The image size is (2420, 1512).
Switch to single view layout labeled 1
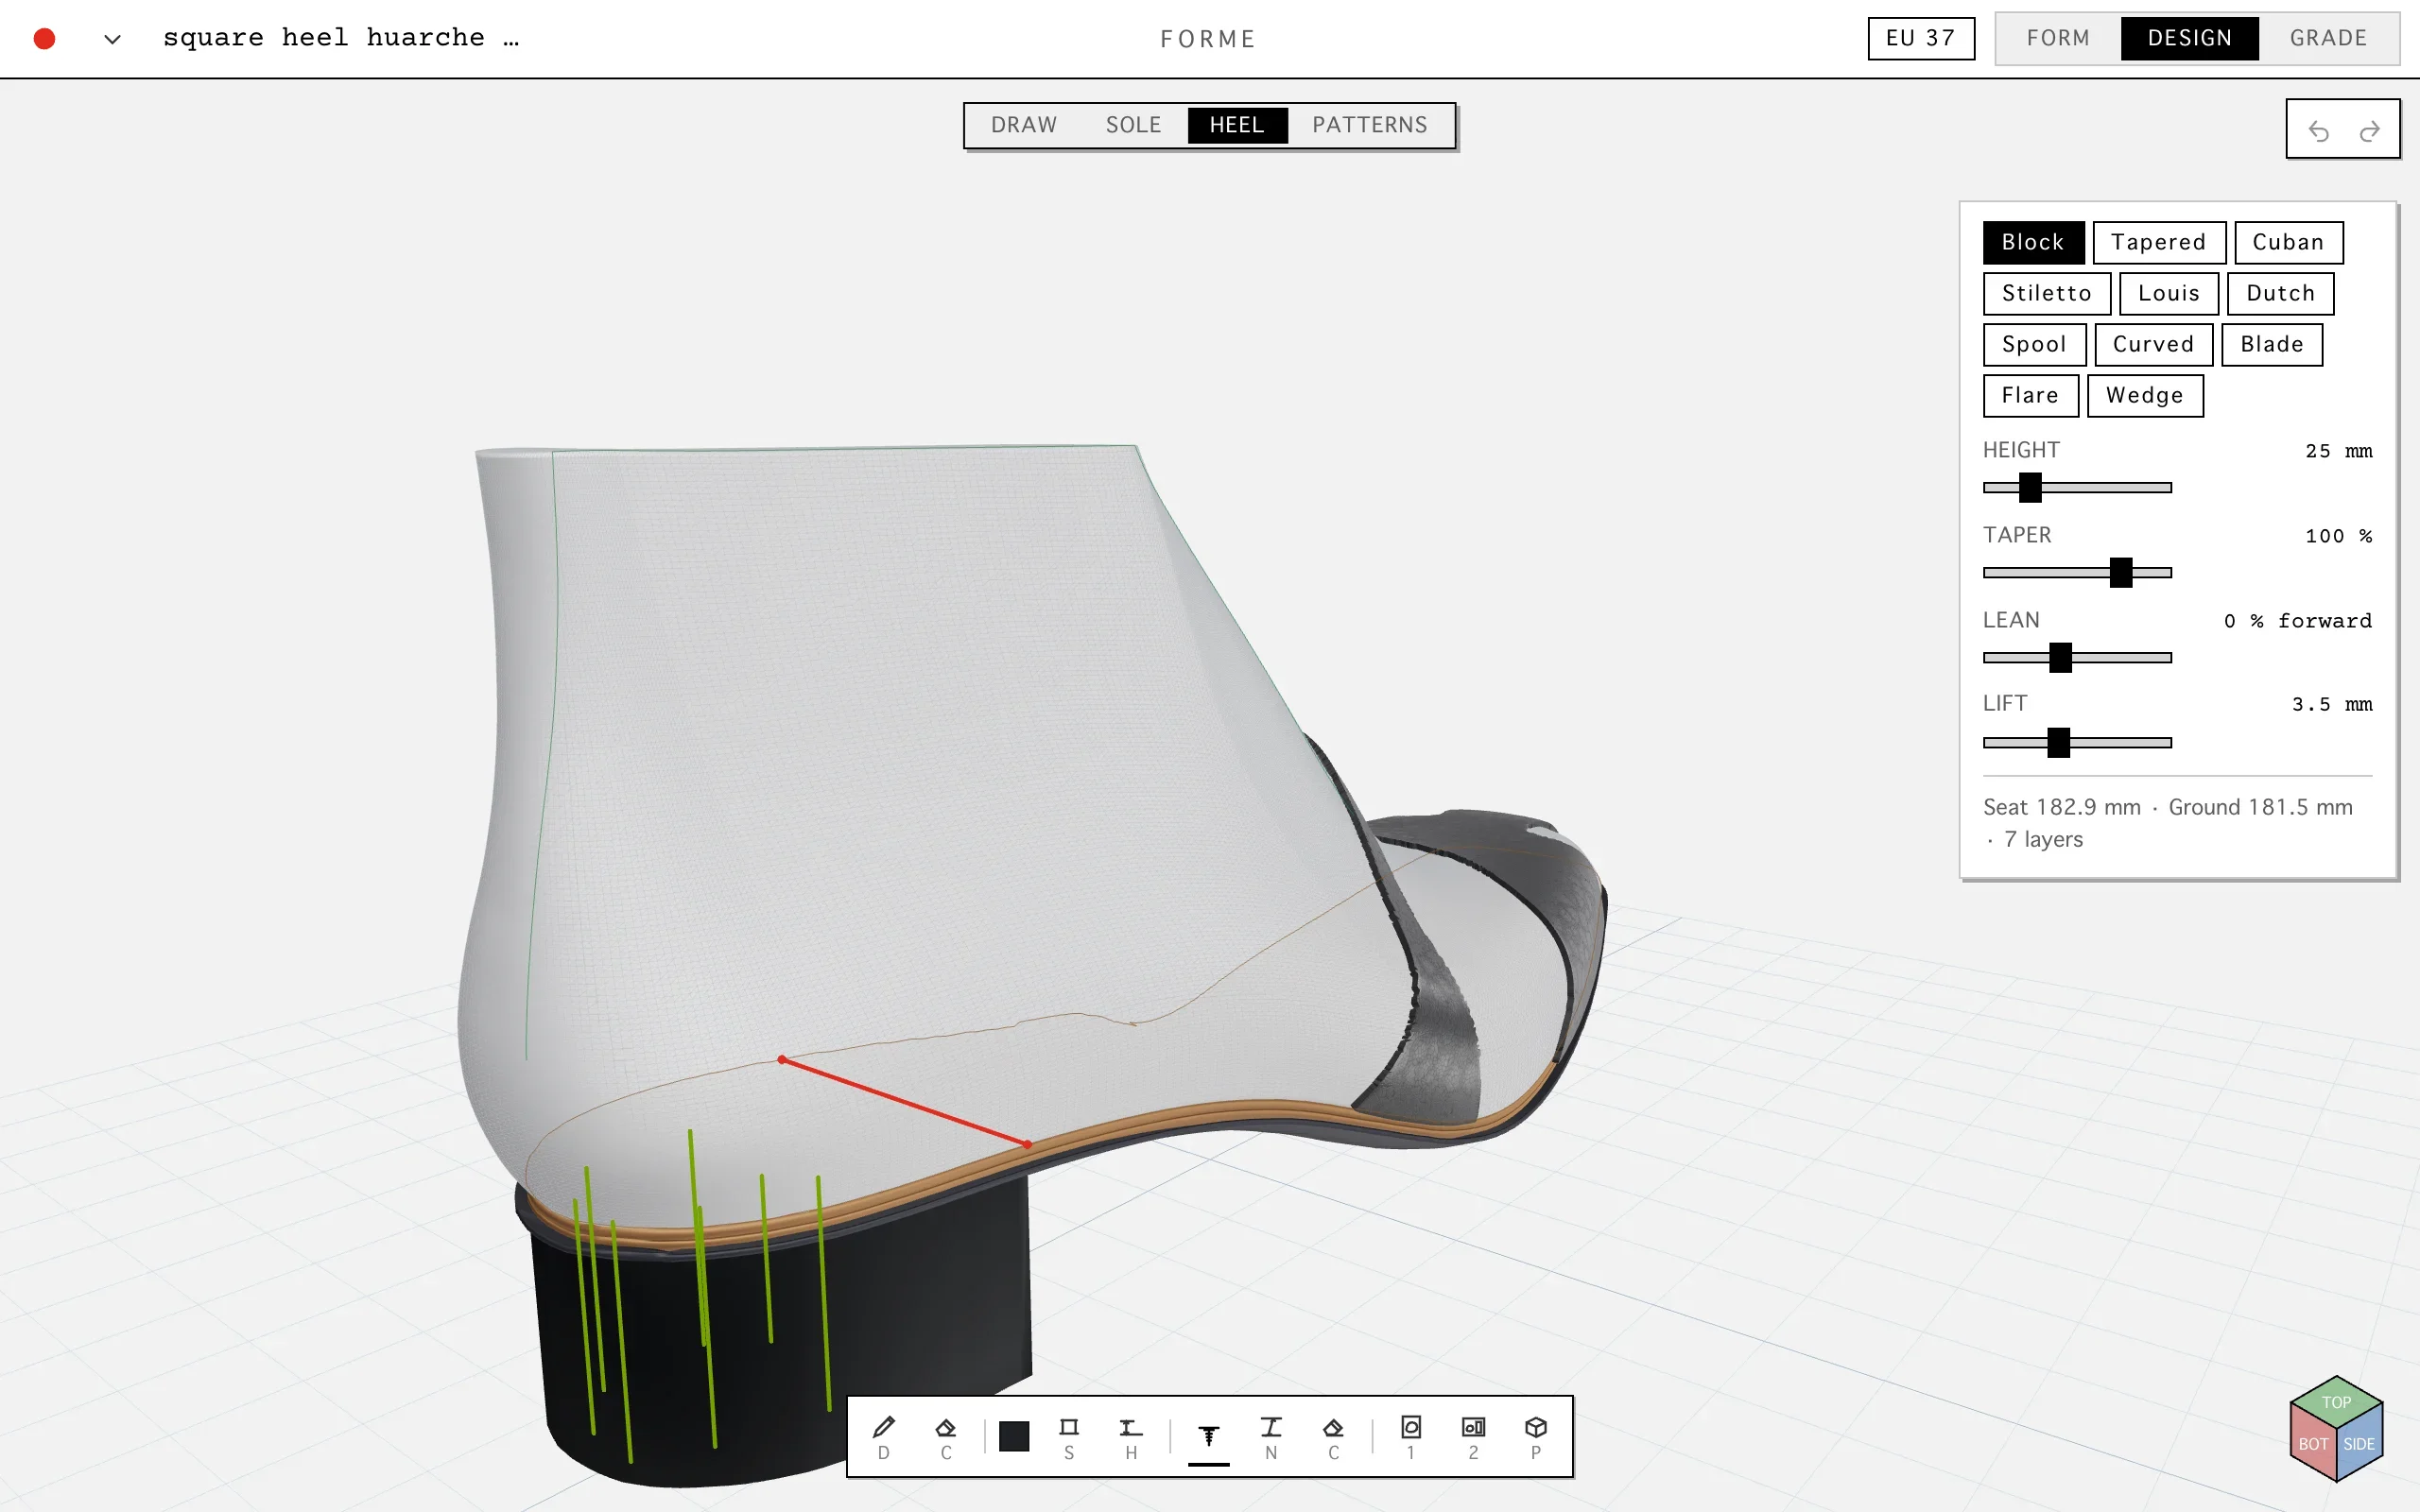1411,1437
